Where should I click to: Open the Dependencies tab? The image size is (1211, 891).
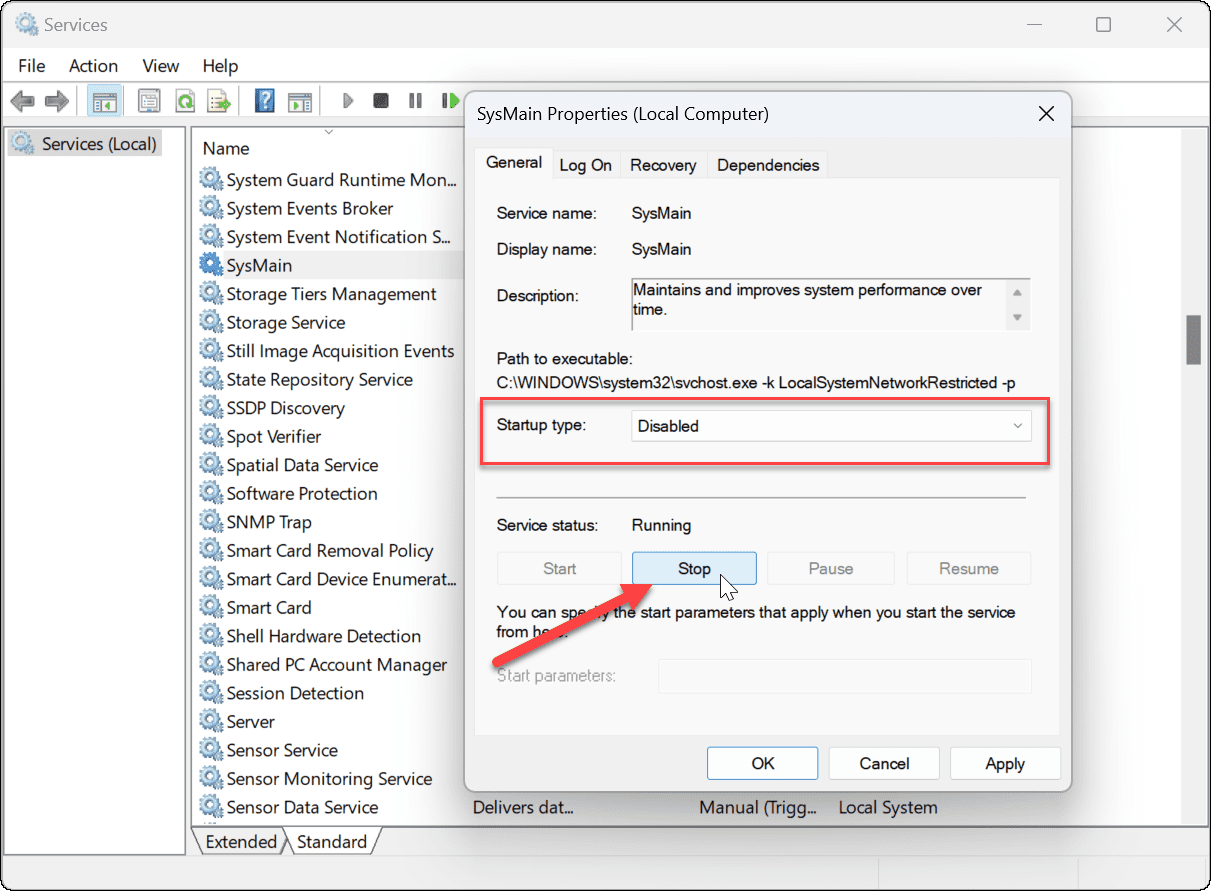(767, 164)
